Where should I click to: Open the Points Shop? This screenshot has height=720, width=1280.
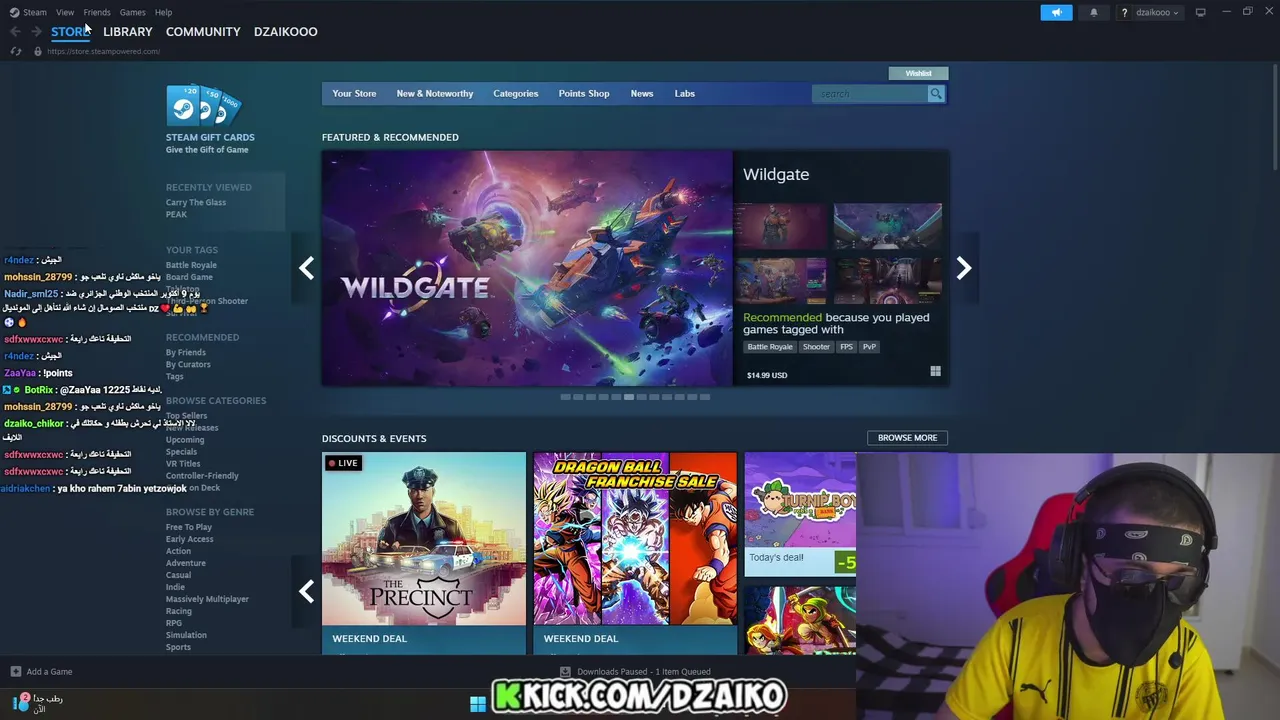[584, 93]
